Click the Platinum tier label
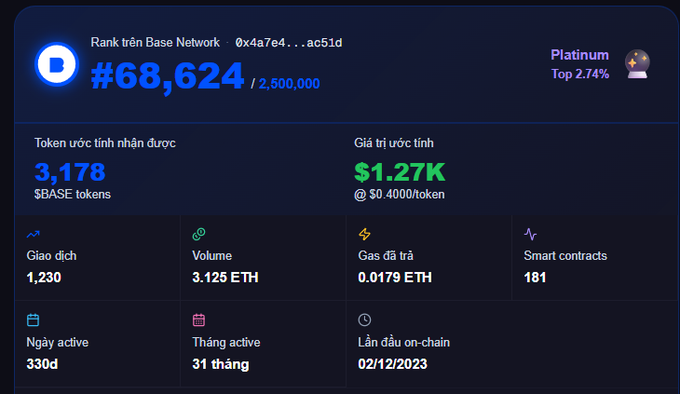Screen dimensions: 680x394 click(579, 55)
